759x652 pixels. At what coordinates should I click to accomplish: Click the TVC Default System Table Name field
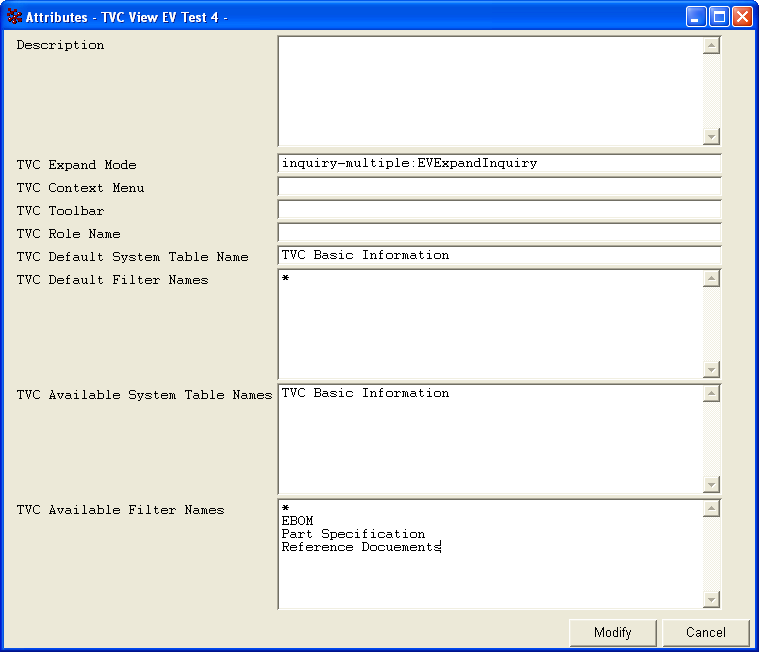tap(498, 256)
